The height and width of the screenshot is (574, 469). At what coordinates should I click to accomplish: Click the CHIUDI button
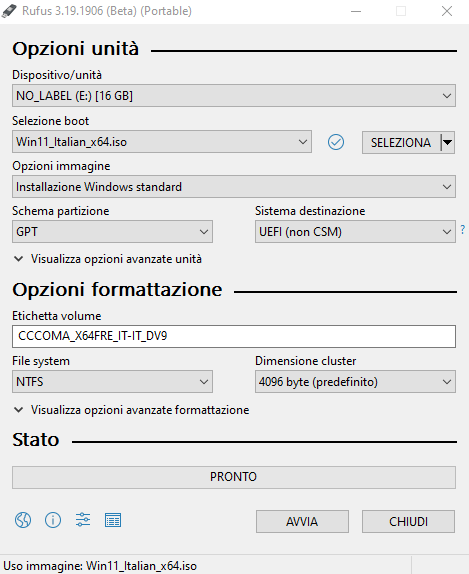[x=408, y=521]
